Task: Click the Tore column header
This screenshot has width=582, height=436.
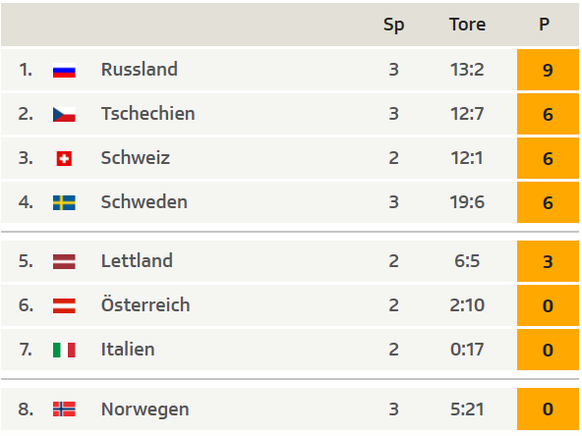Action: click(x=467, y=24)
